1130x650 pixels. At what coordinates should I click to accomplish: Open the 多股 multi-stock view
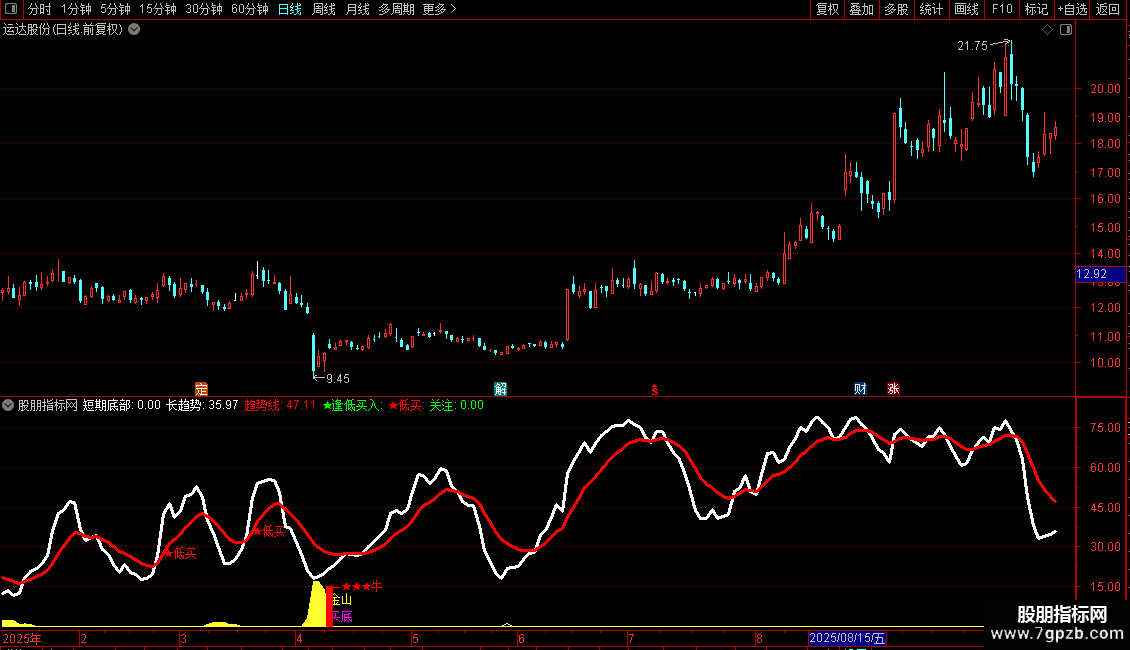pos(897,9)
